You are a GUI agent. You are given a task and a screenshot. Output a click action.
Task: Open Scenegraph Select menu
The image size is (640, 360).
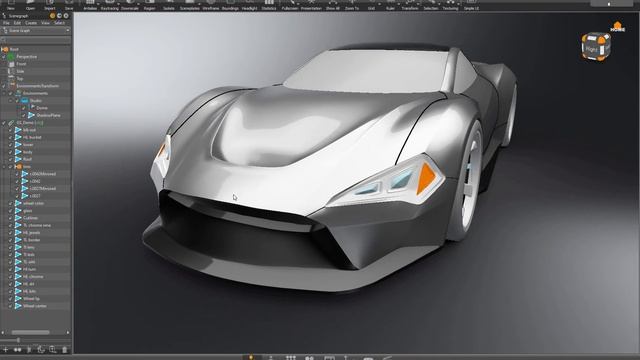tap(59, 23)
